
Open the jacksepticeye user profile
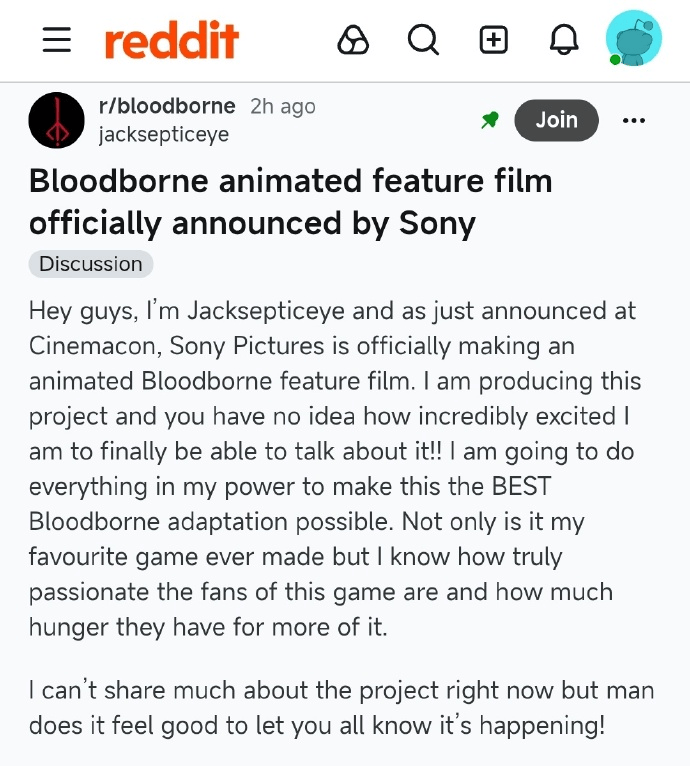click(163, 134)
